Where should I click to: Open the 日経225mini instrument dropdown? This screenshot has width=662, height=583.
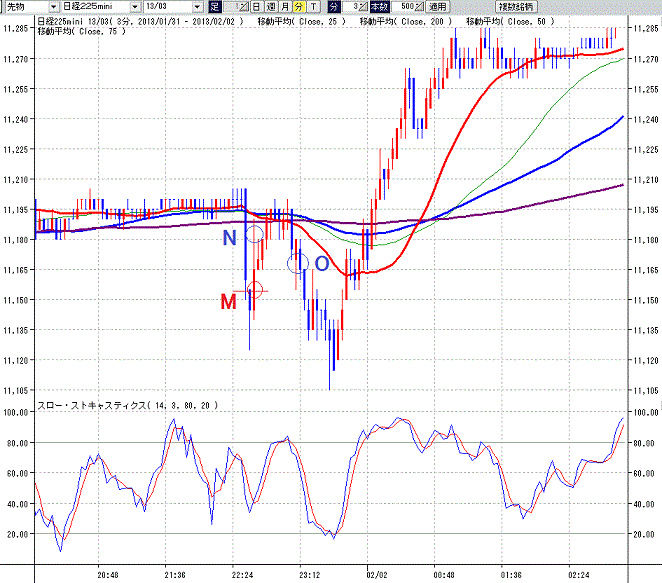click(135, 7)
